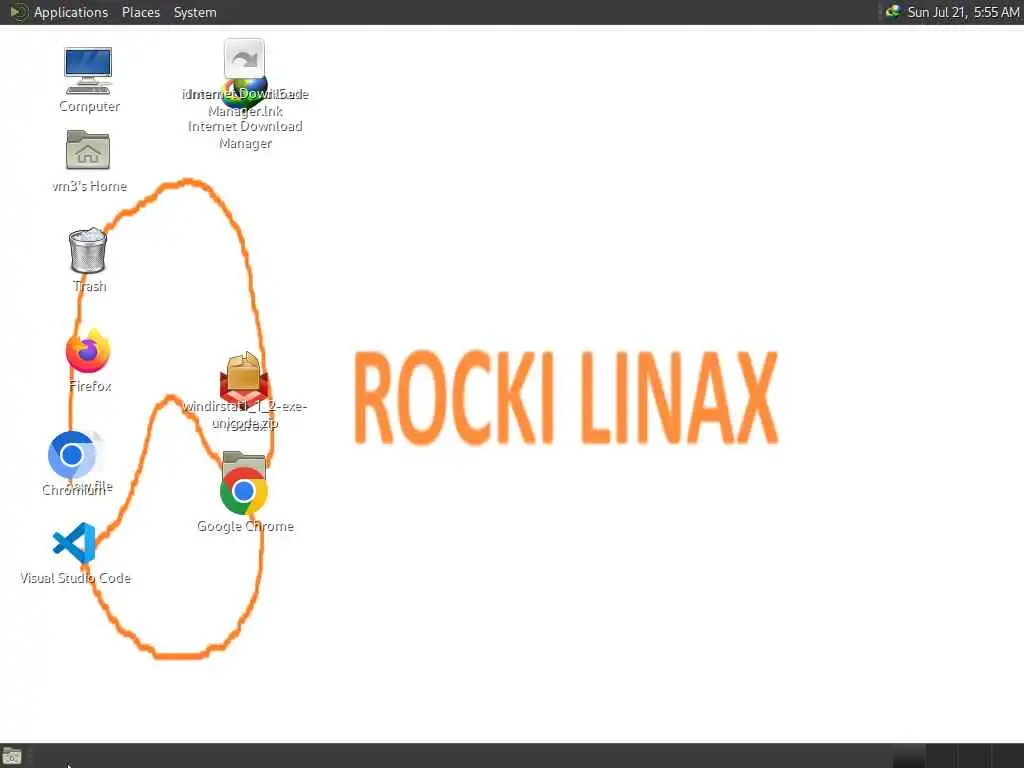Image resolution: width=1024 pixels, height=768 pixels.
Task: Open the System menu
Action: click(195, 12)
